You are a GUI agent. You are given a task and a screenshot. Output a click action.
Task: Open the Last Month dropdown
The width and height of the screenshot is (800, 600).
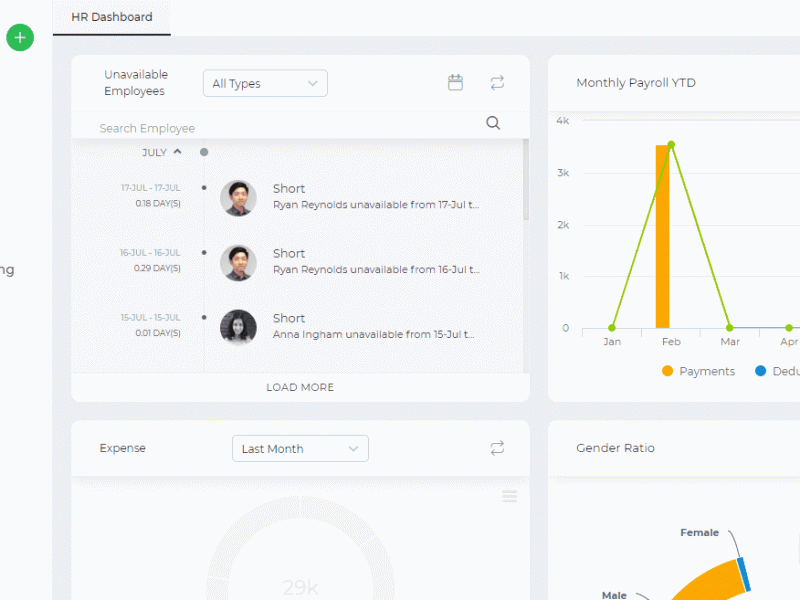300,448
